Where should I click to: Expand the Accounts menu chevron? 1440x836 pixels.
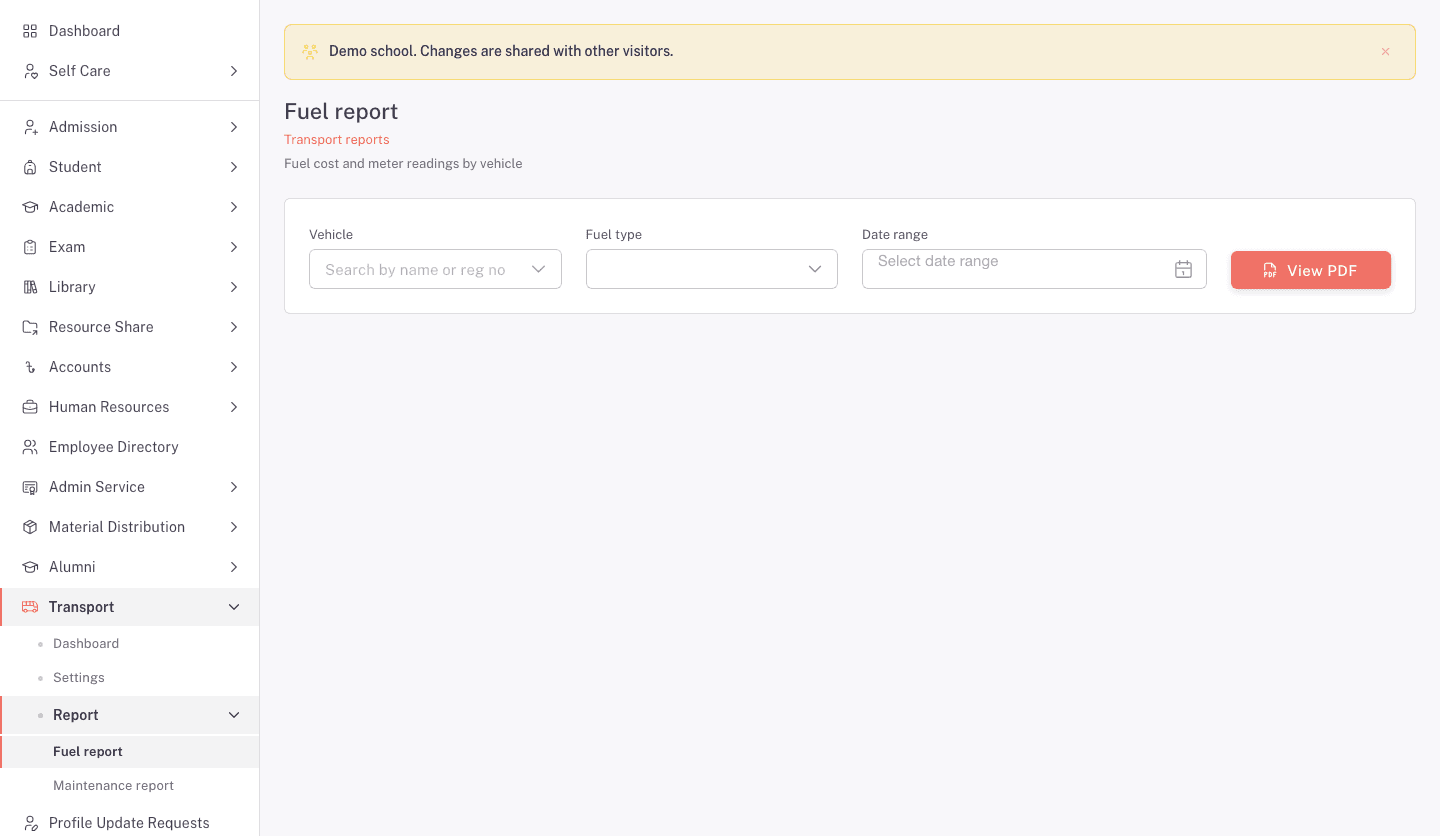point(234,367)
